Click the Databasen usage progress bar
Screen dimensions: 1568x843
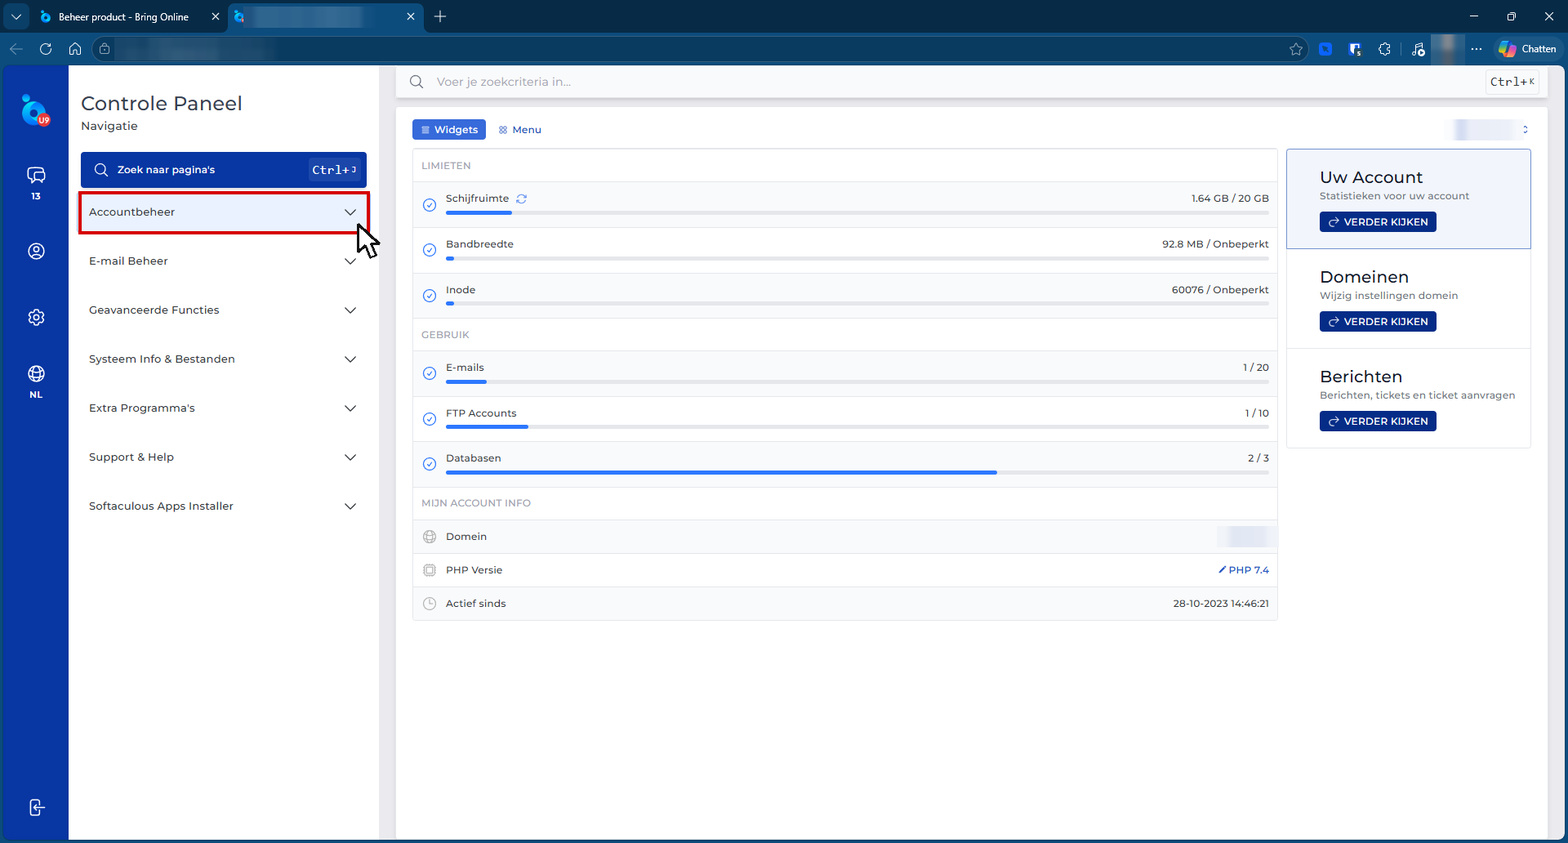(x=857, y=472)
